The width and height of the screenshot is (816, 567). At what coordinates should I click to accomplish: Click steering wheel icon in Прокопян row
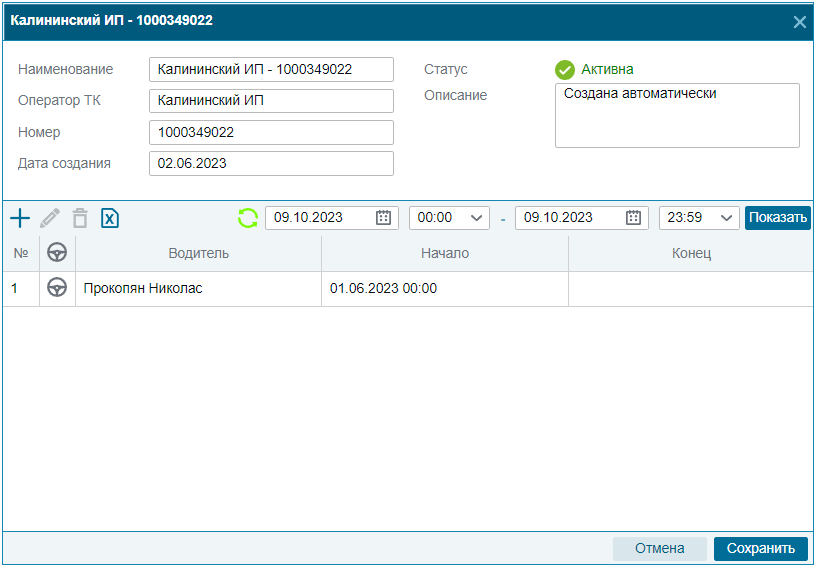pyautogui.click(x=57, y=289)
